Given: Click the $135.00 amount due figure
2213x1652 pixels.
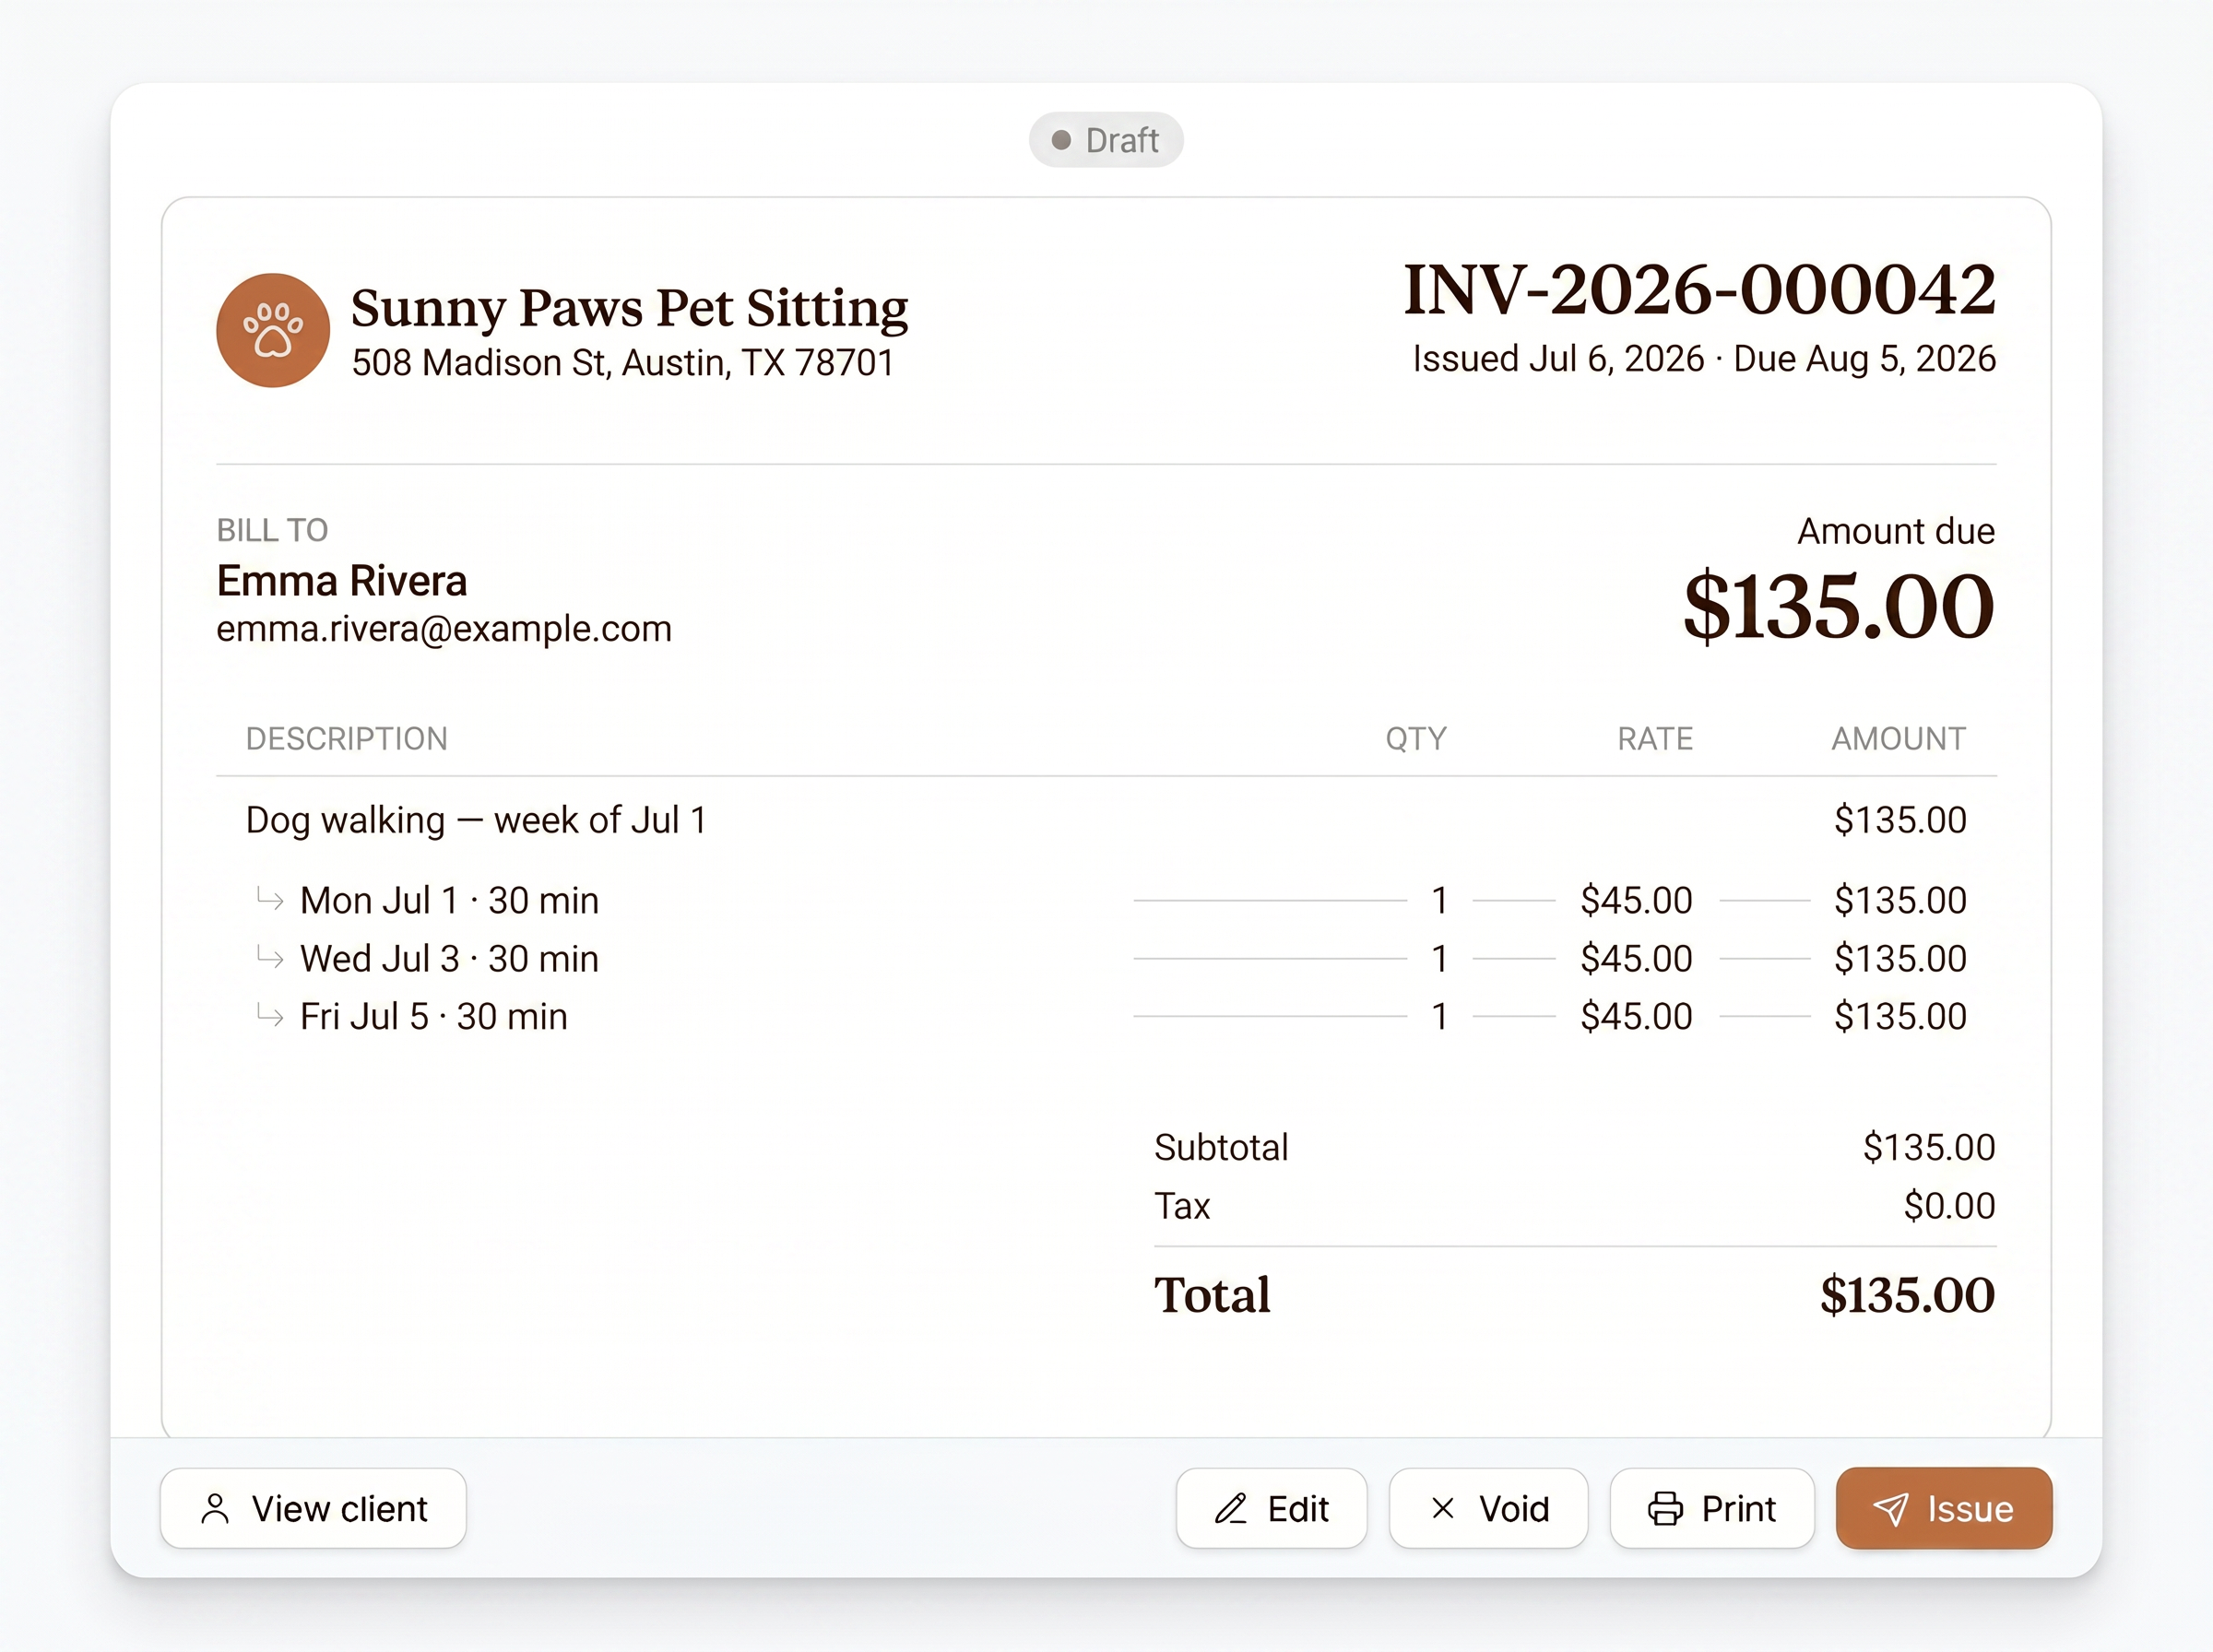Looking at the screenshot, I should [x=1839, y=606].
